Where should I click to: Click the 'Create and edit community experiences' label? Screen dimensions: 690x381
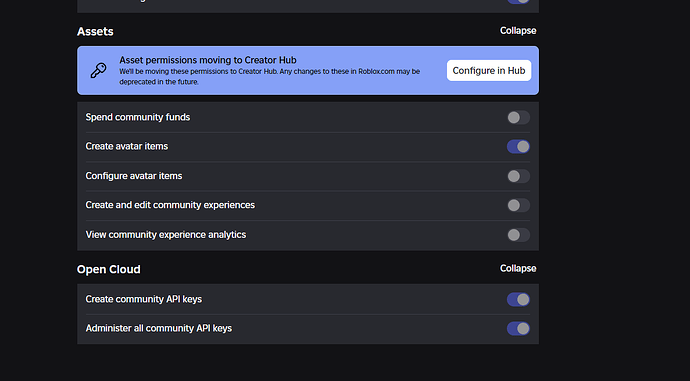pyautogui.click(x=170, y=205)
